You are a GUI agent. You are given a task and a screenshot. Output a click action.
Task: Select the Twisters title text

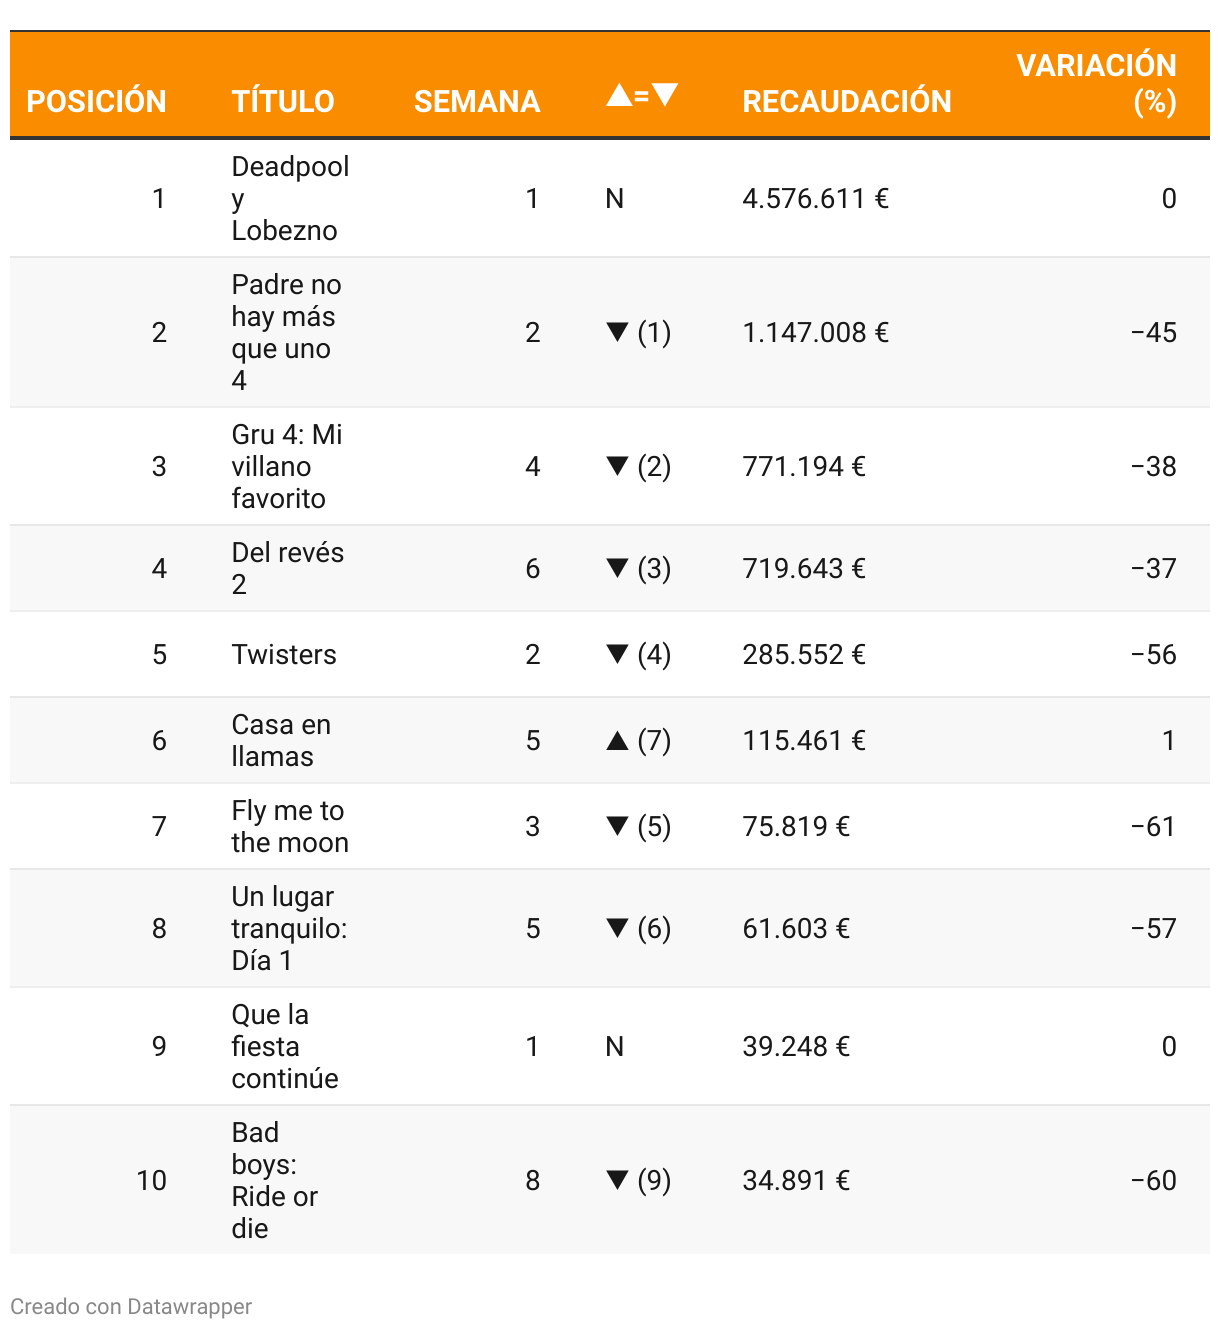coord(284,654)
